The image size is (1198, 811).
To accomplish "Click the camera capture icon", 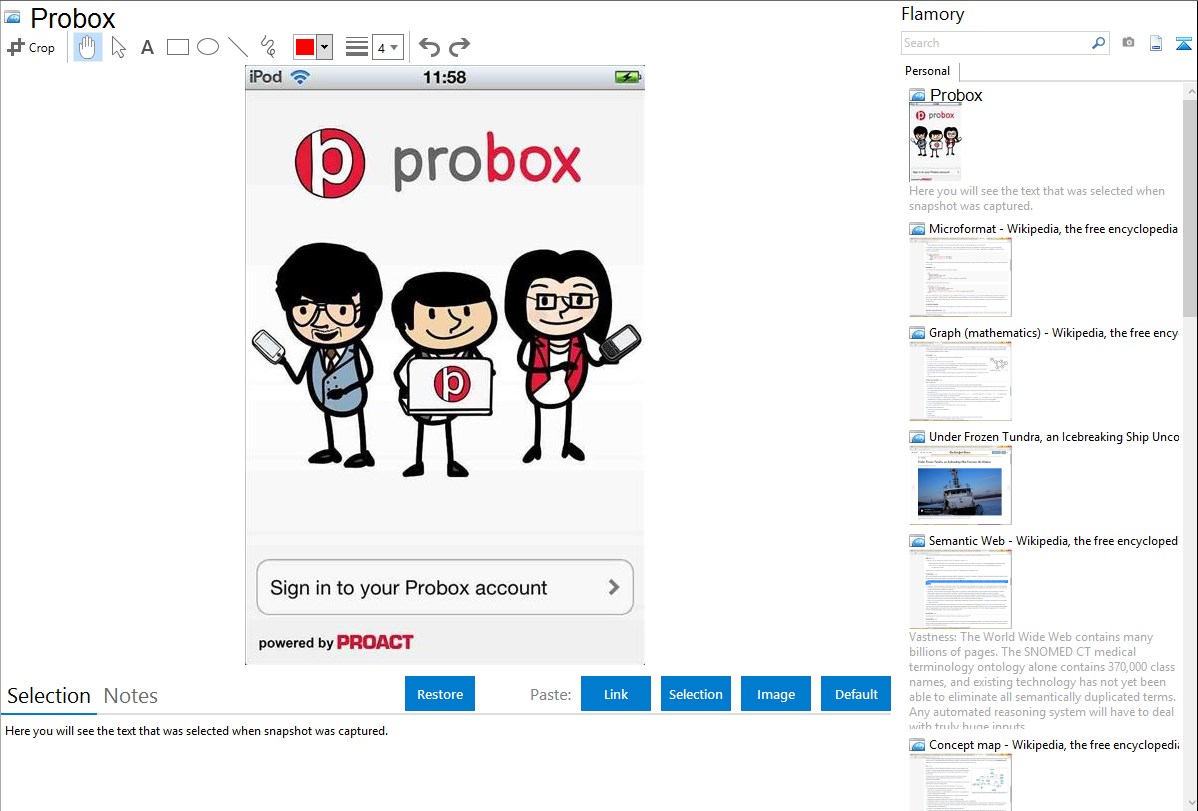I will coord(1128,43).
